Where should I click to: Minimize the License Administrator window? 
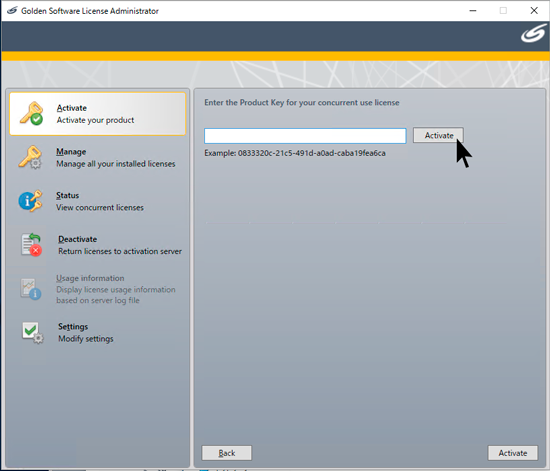click(473, 11)
